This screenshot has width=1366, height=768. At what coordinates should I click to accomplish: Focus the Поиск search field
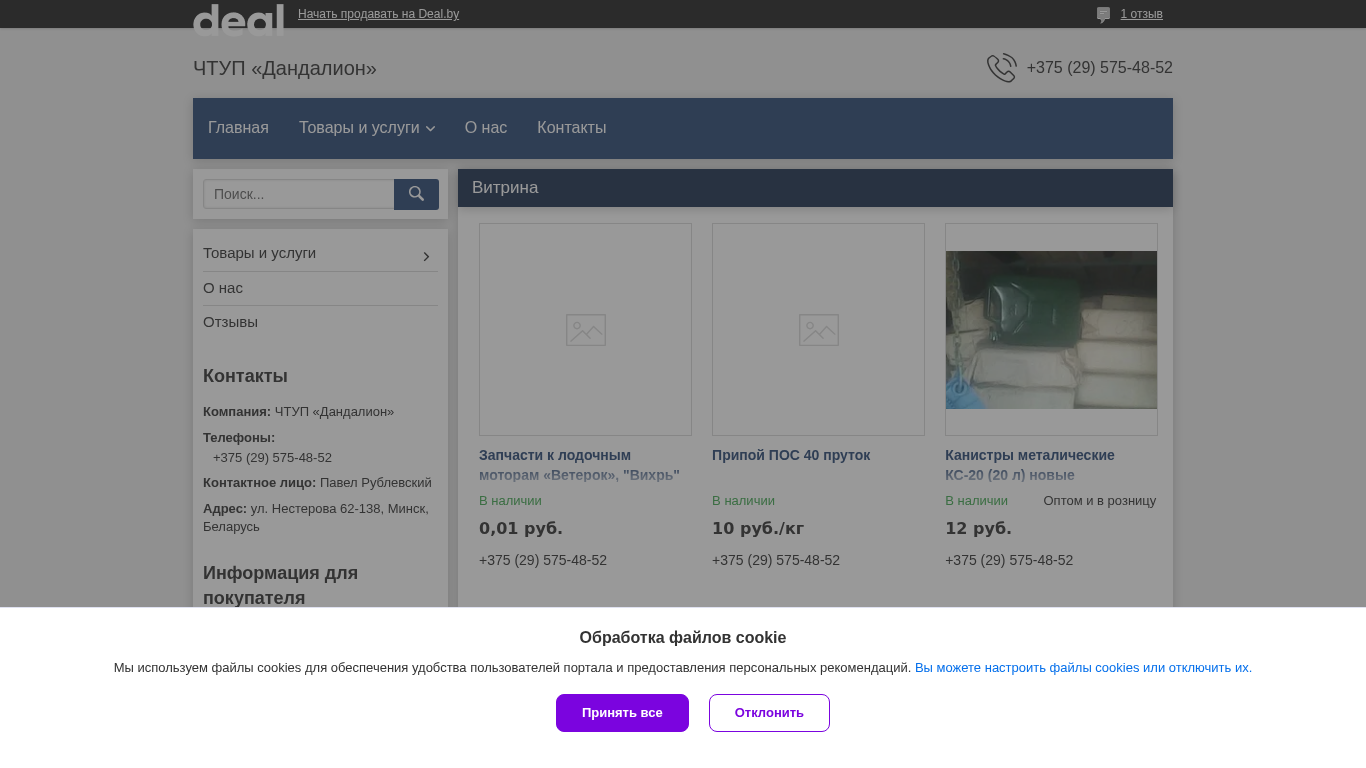coord(298,194)
